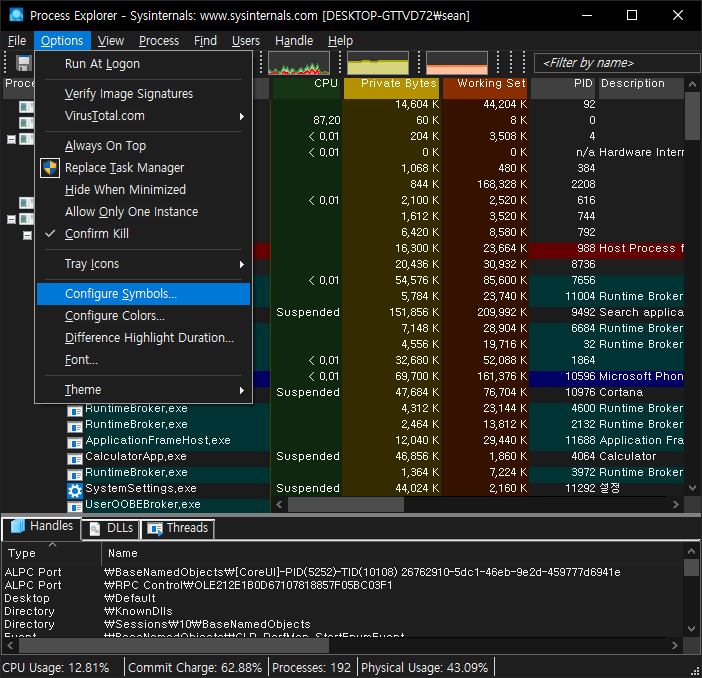Click the SystemSettings.exe gear icon
The height and width of the screenshot is (678, 702).
pyautogui.click(x=75, y=491)
